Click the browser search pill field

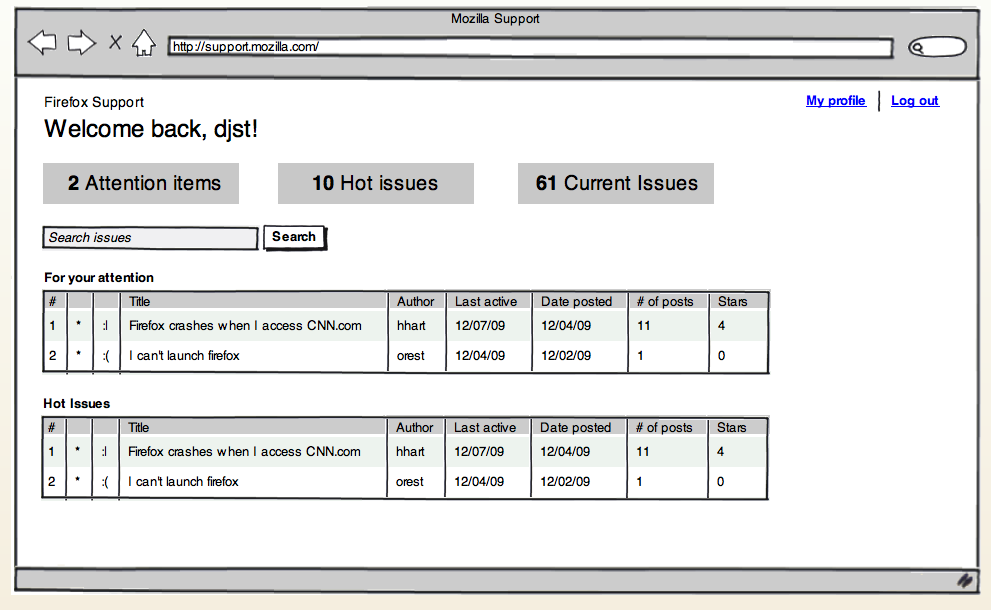(x=937, y=47)
